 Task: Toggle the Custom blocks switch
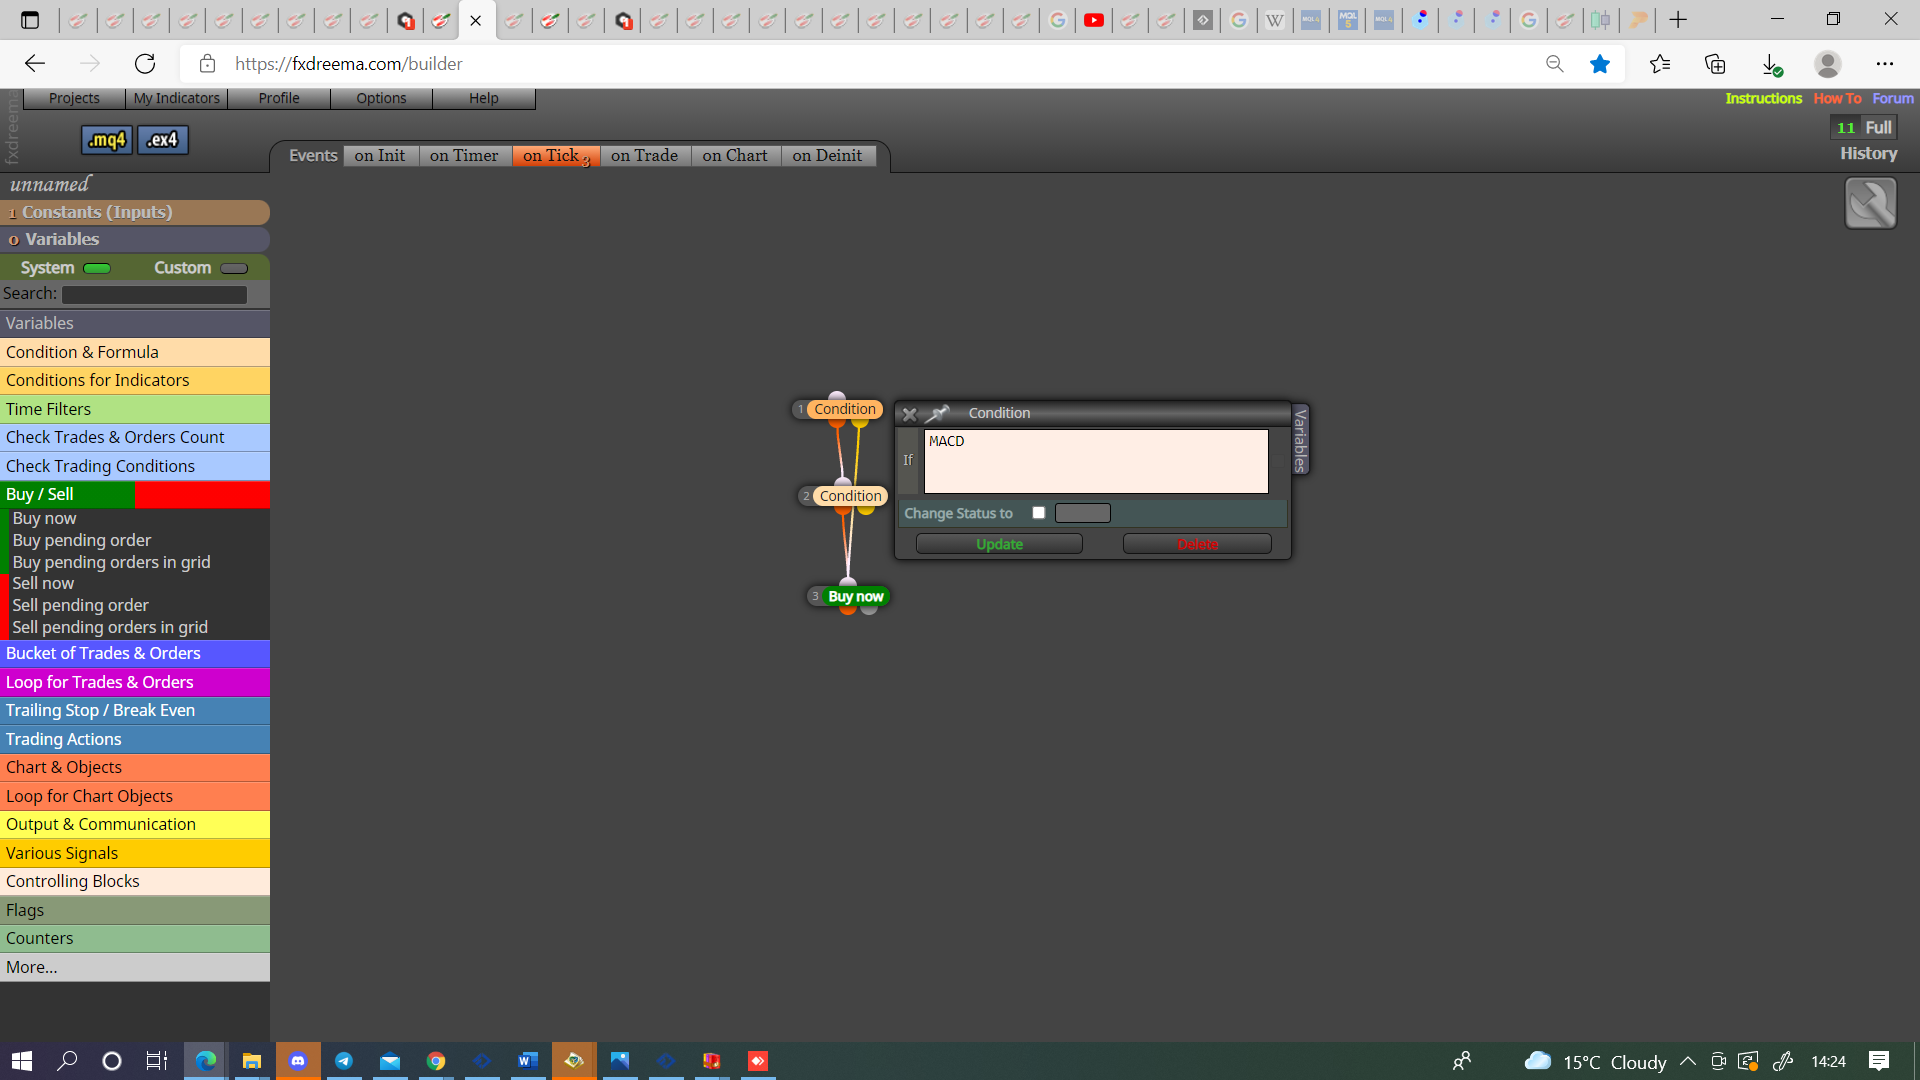click(x=234, y=268)
